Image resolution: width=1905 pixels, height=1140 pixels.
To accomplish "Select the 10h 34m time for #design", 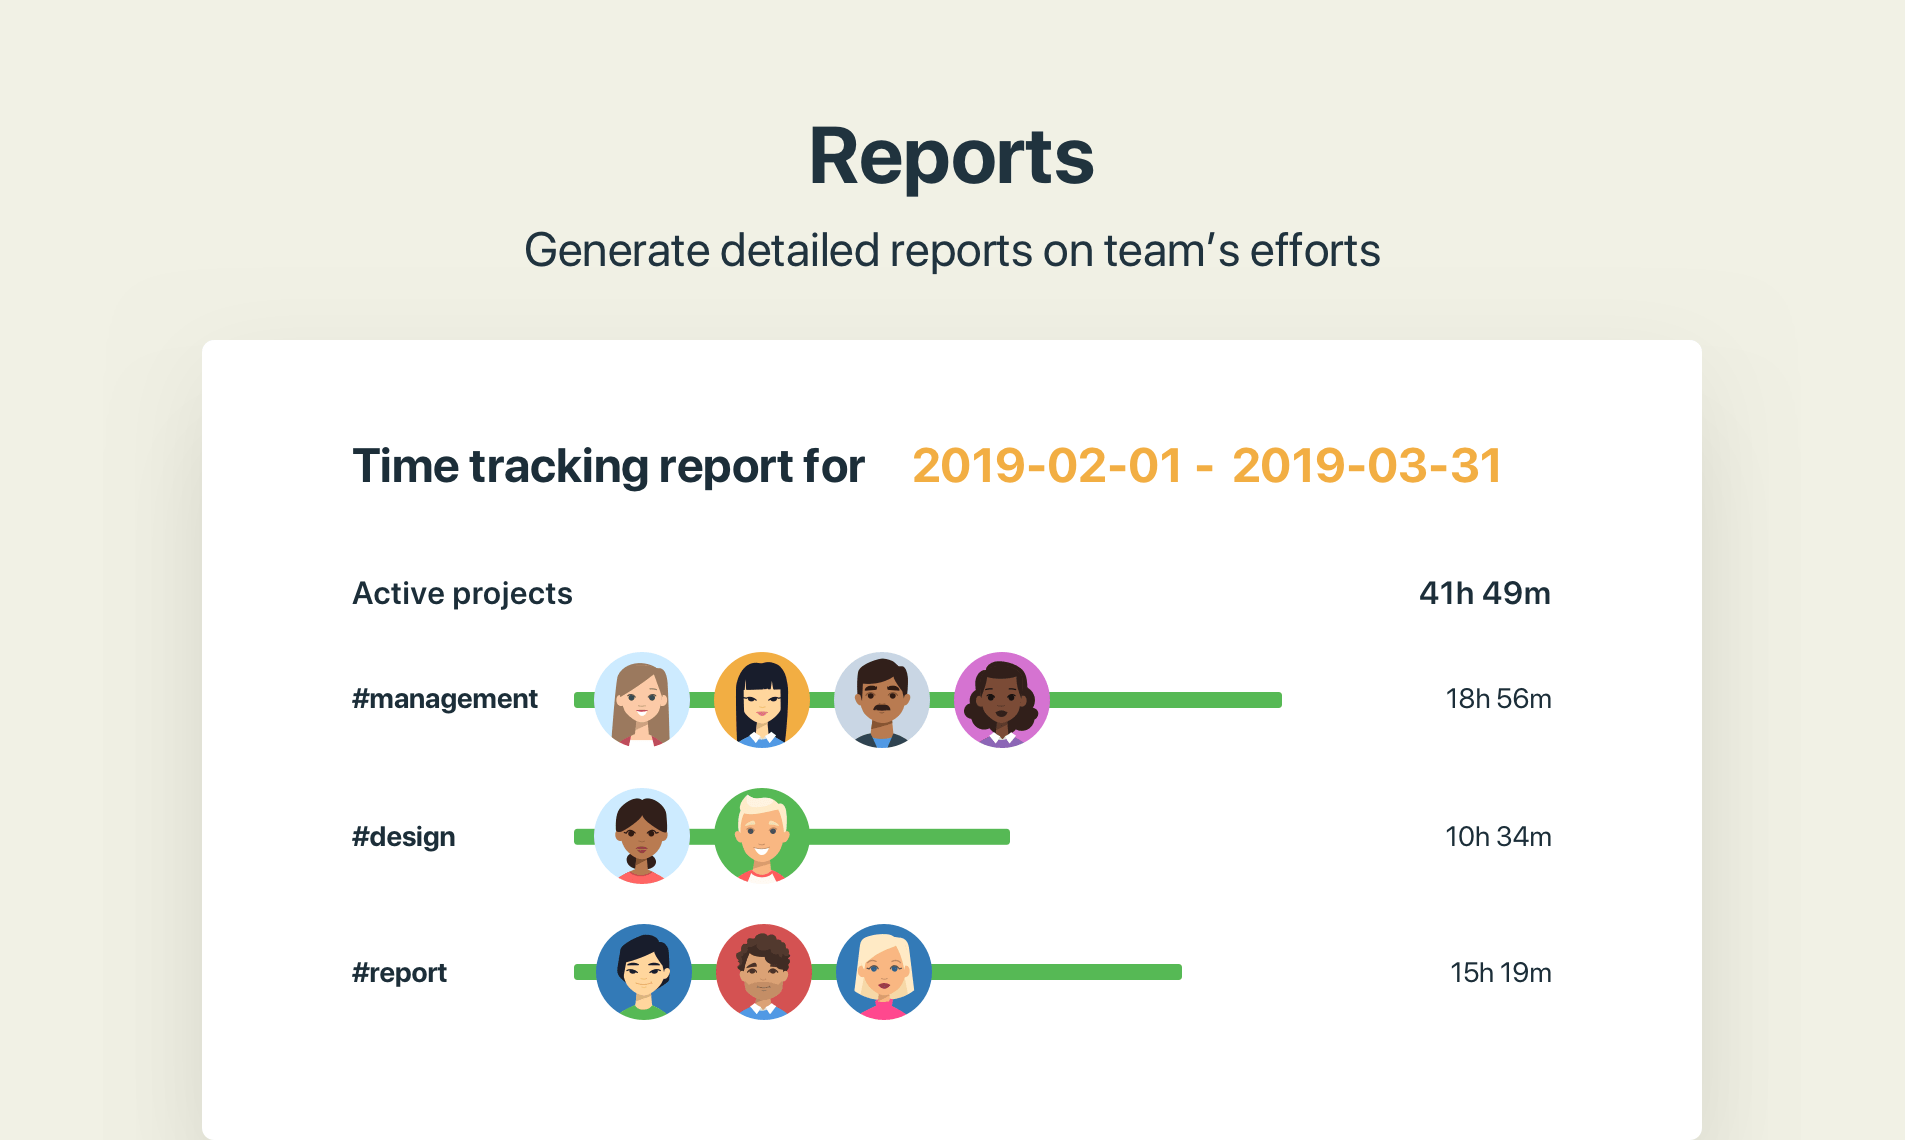I will coord(1498,836).
